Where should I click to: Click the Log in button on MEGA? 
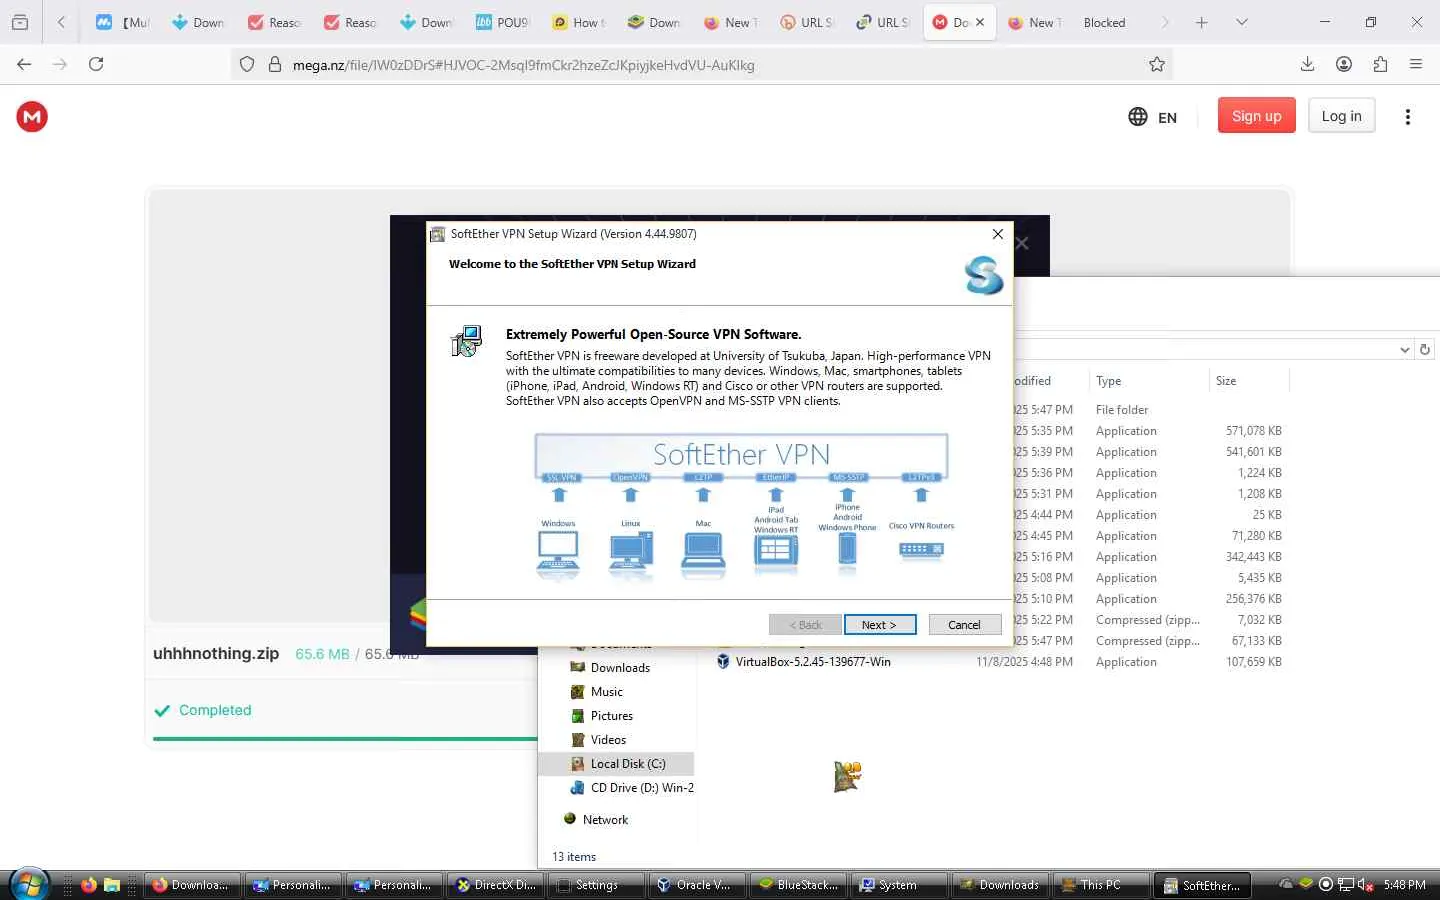[x=1341, y=116]
